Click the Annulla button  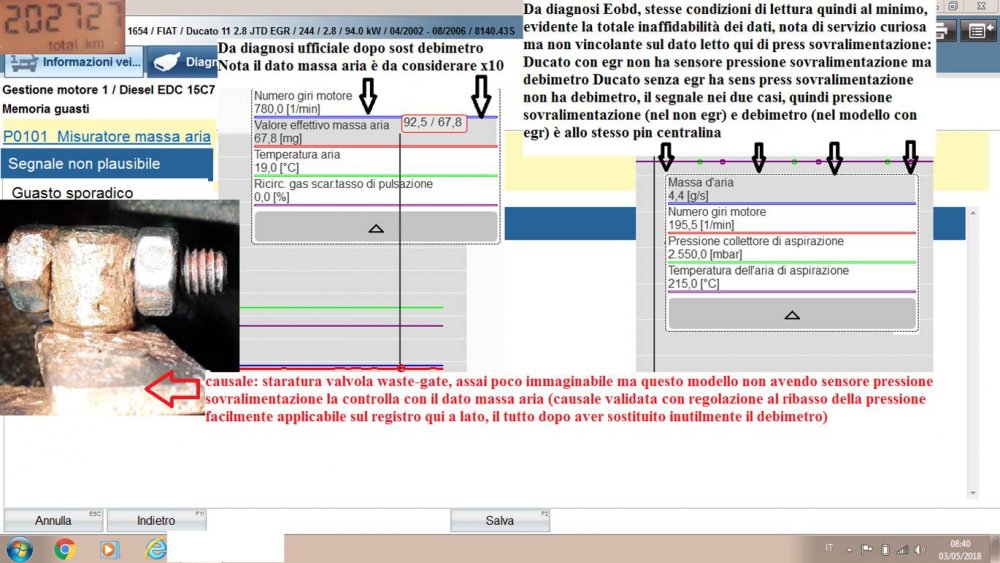click(x=54, y=520)
